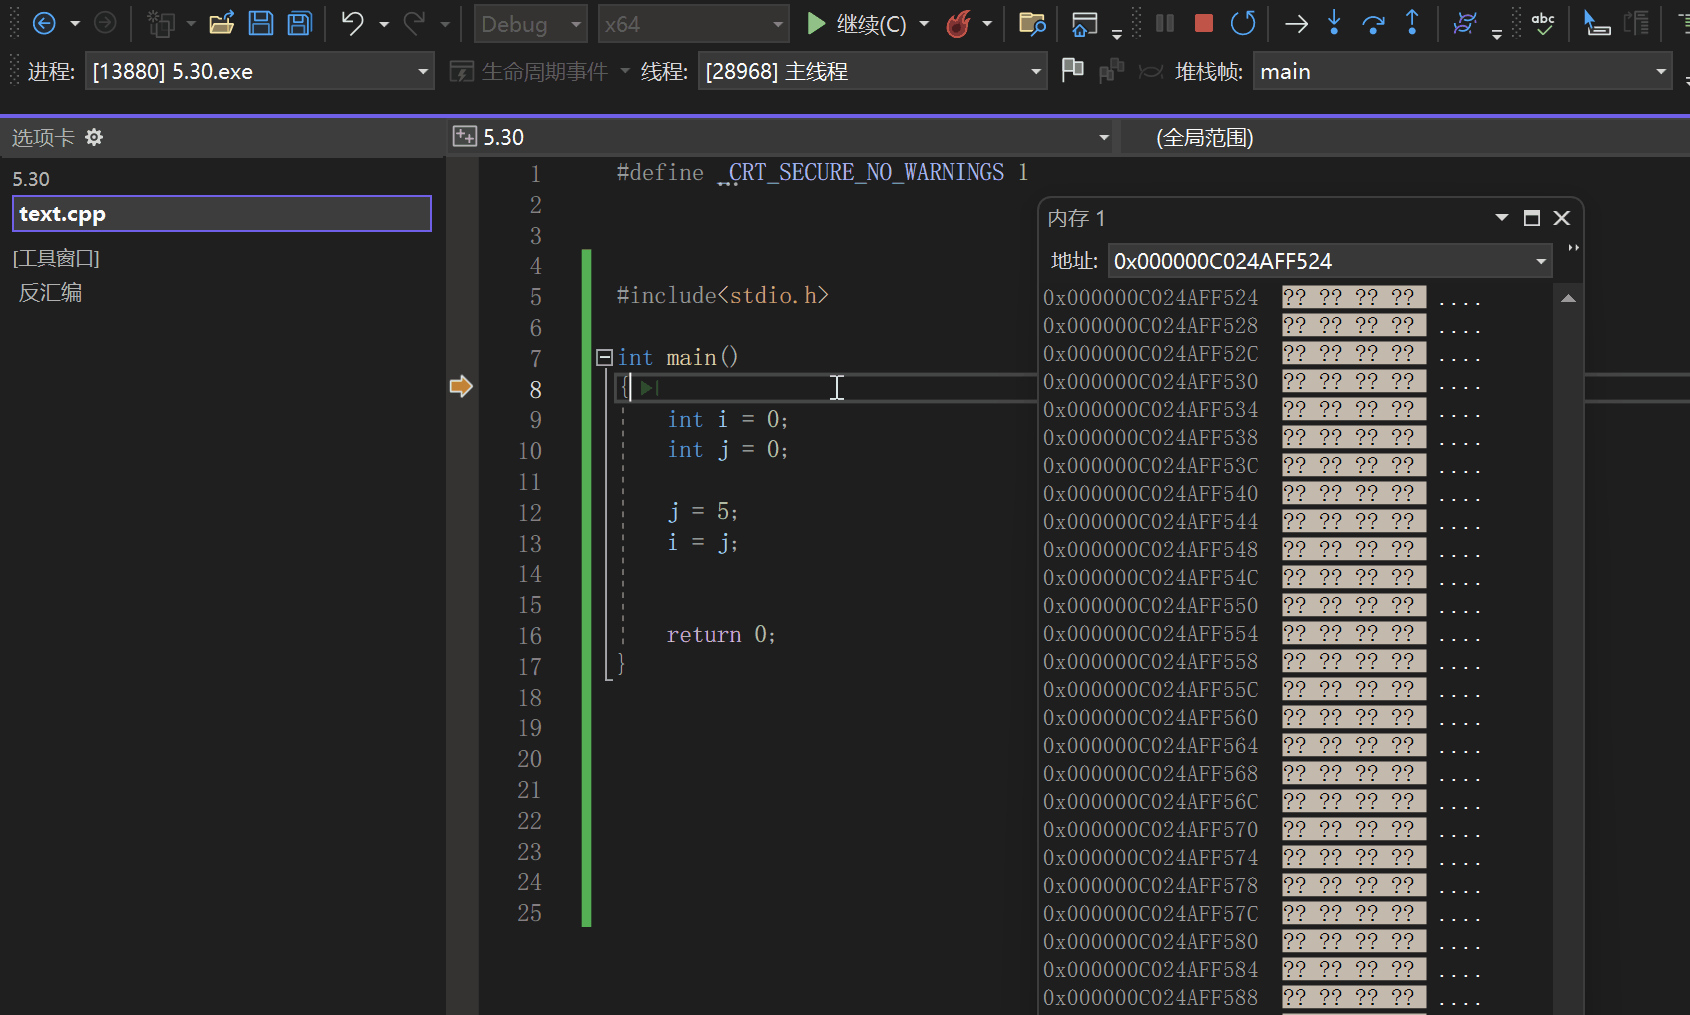Open the file with the open folder icon
The width and height of the screenshot is (1690, 1015).
(221, 23)
